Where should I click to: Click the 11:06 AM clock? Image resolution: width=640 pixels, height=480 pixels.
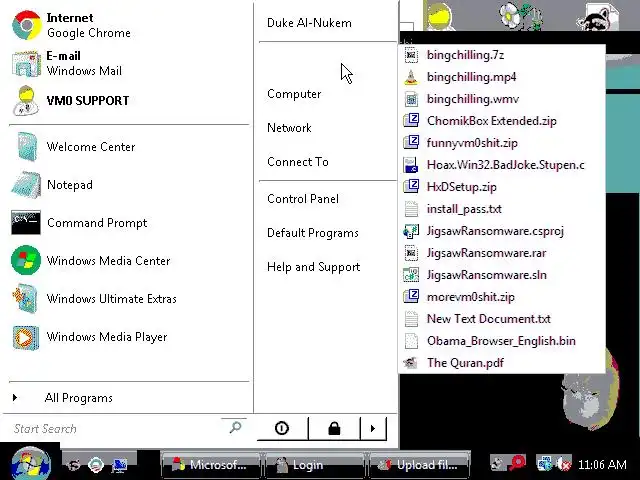(602, 464)
